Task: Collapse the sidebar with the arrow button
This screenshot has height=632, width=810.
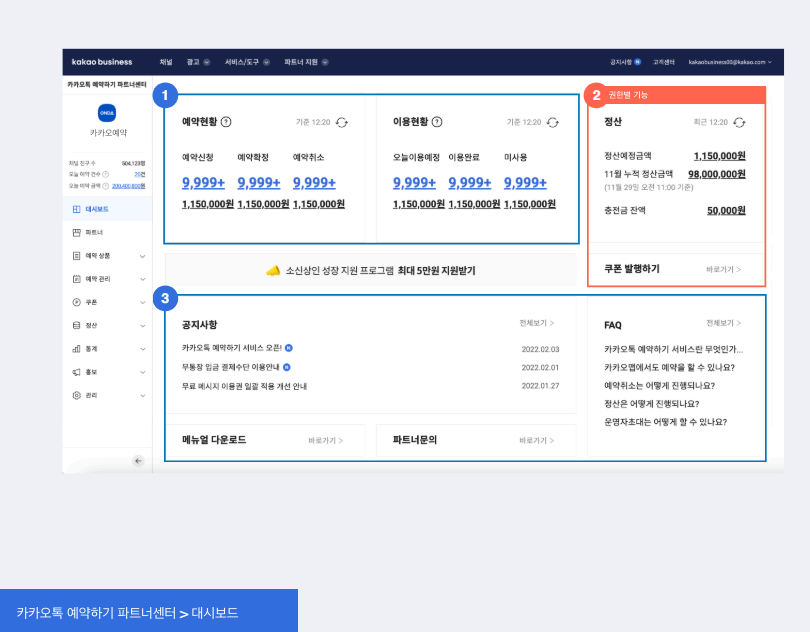Action: 138,460
